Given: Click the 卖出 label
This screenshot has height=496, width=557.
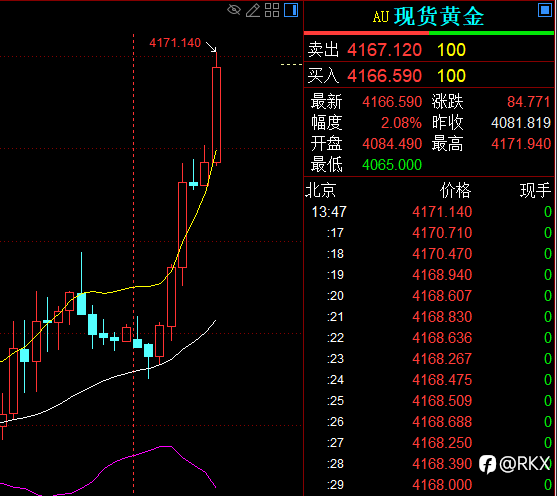Looking at the screenshot, I should 323,50.
